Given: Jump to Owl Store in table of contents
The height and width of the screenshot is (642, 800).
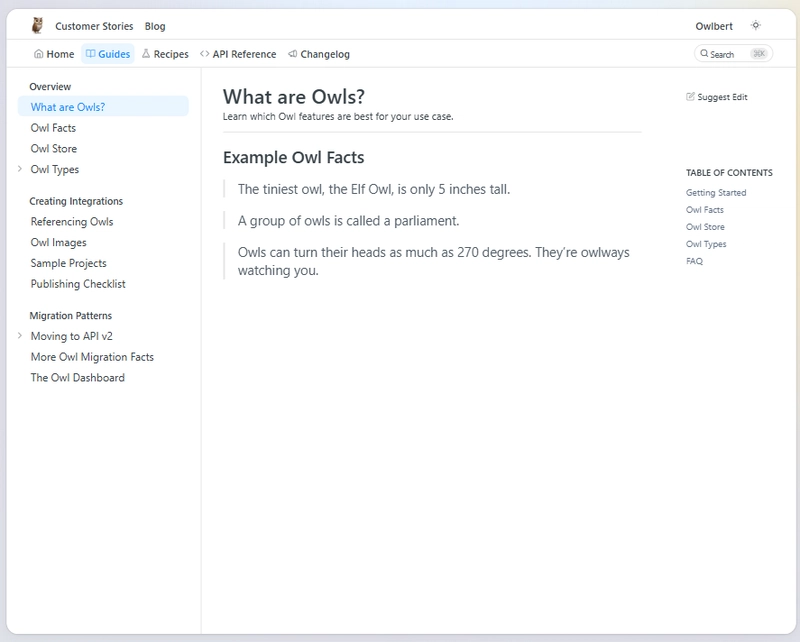Looking at the screenshot, I should point(705,227).
